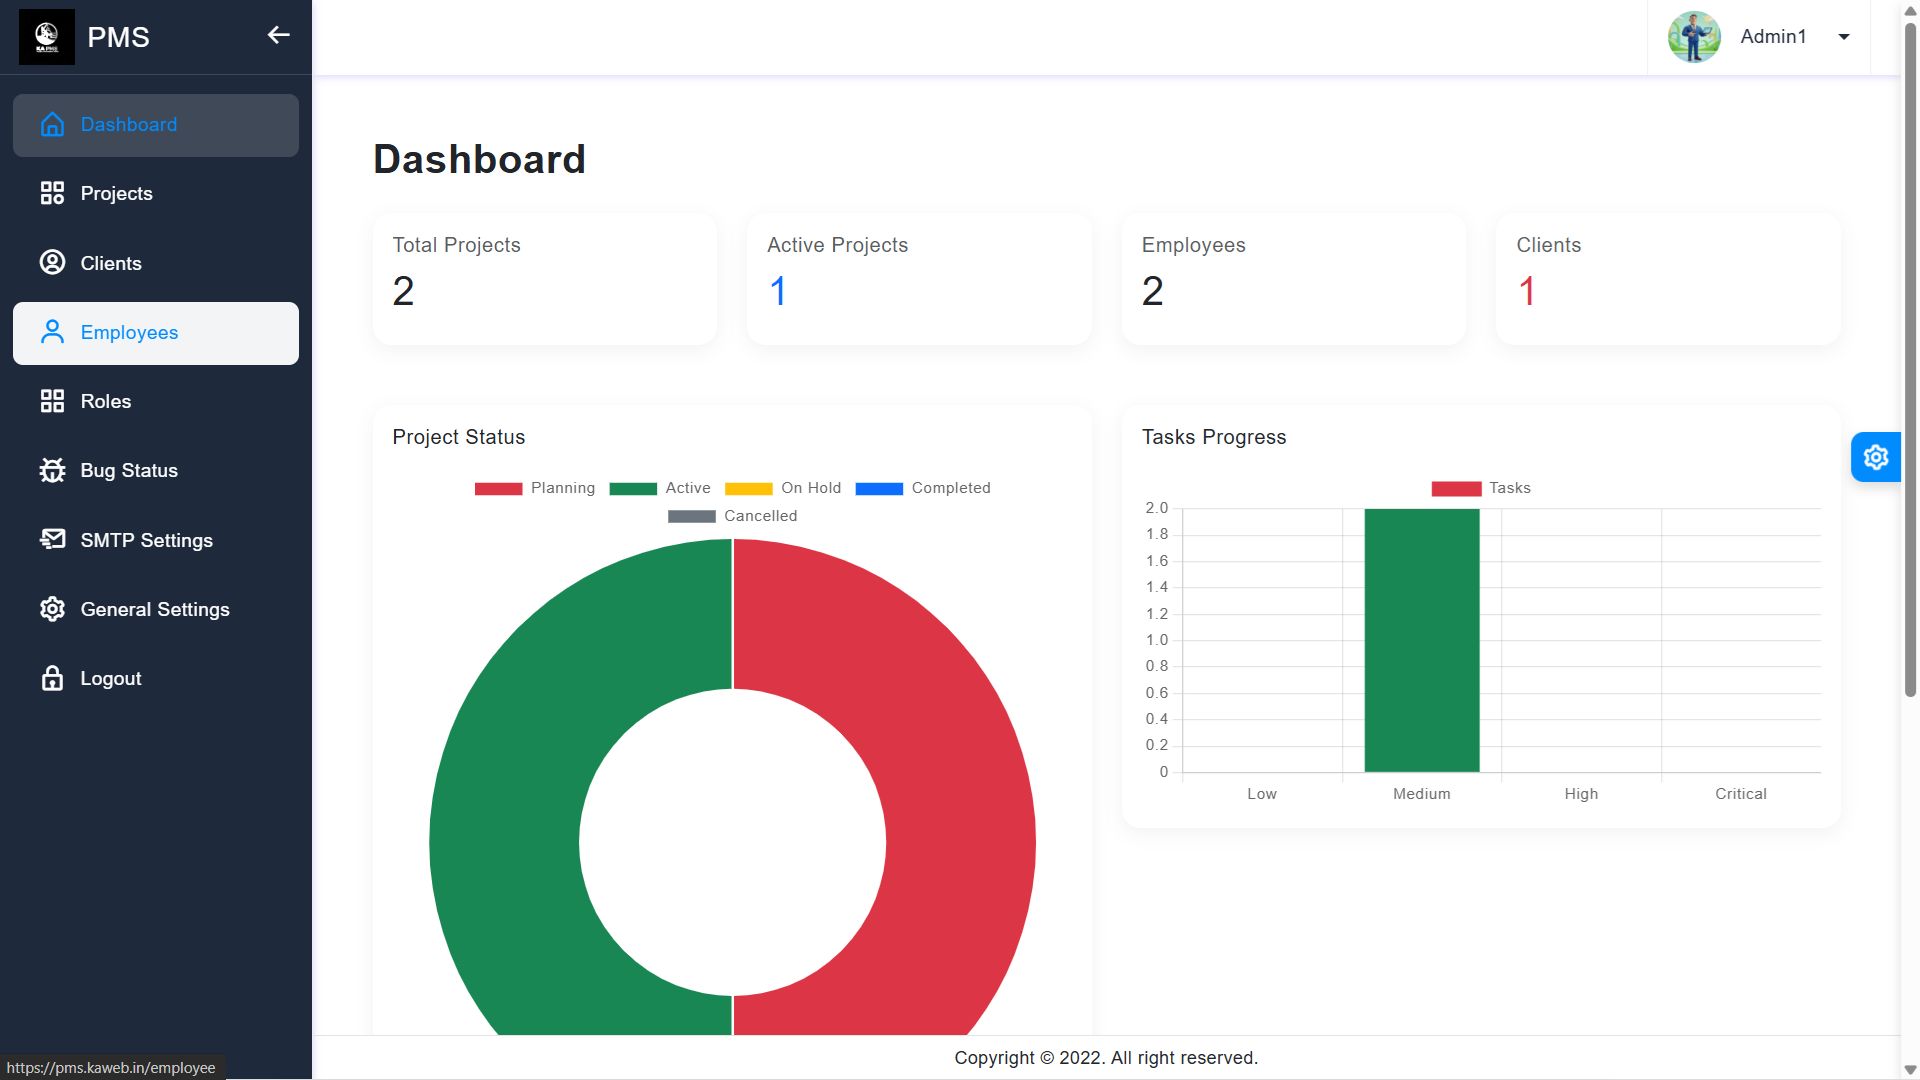Click the Clients user-circle icon
Viewport: 1920px width, 1080px height.
point(52,263)
